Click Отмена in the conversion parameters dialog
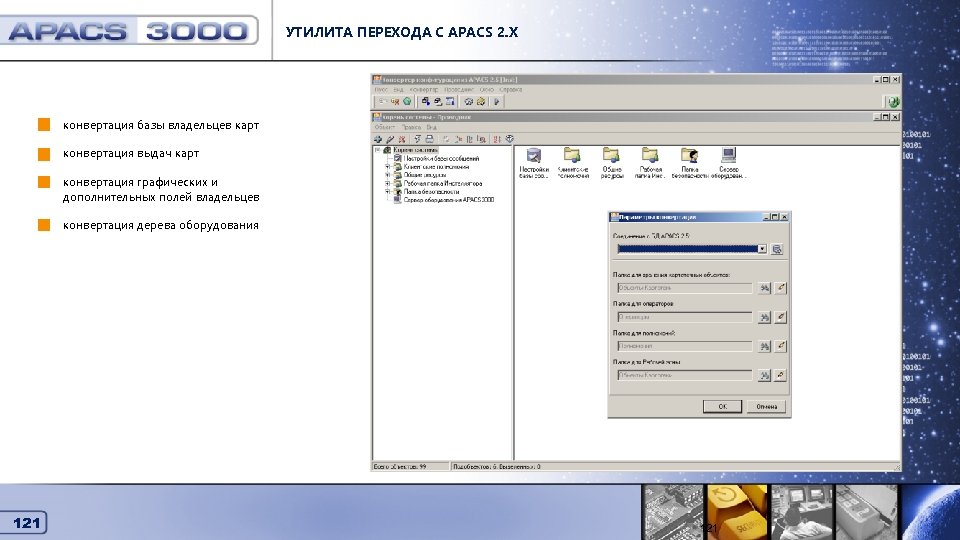Viewport: 960px width, 540px height. [x=767, y=407]
